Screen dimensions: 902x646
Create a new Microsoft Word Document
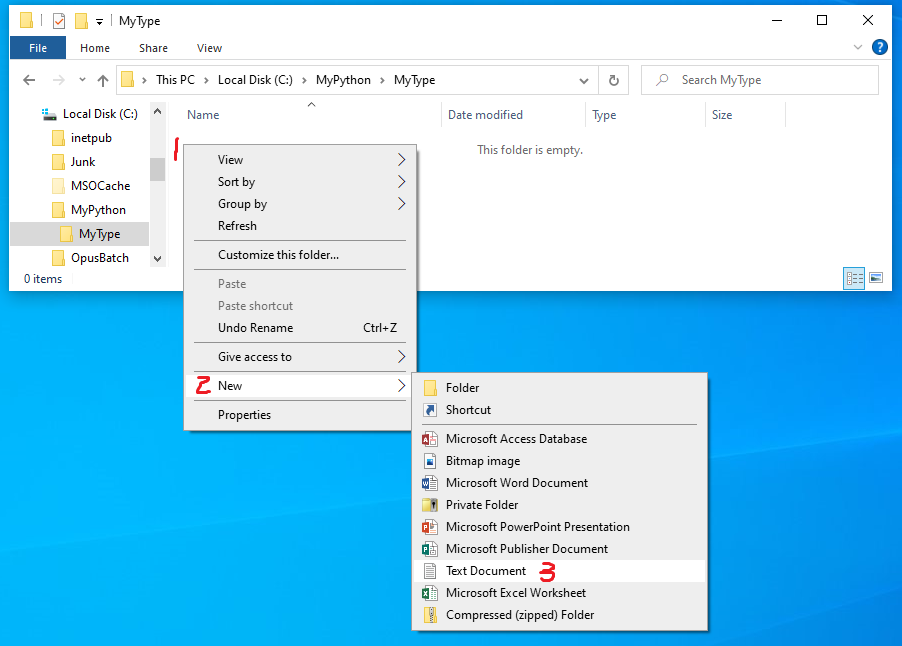click(x=516, y=483)
